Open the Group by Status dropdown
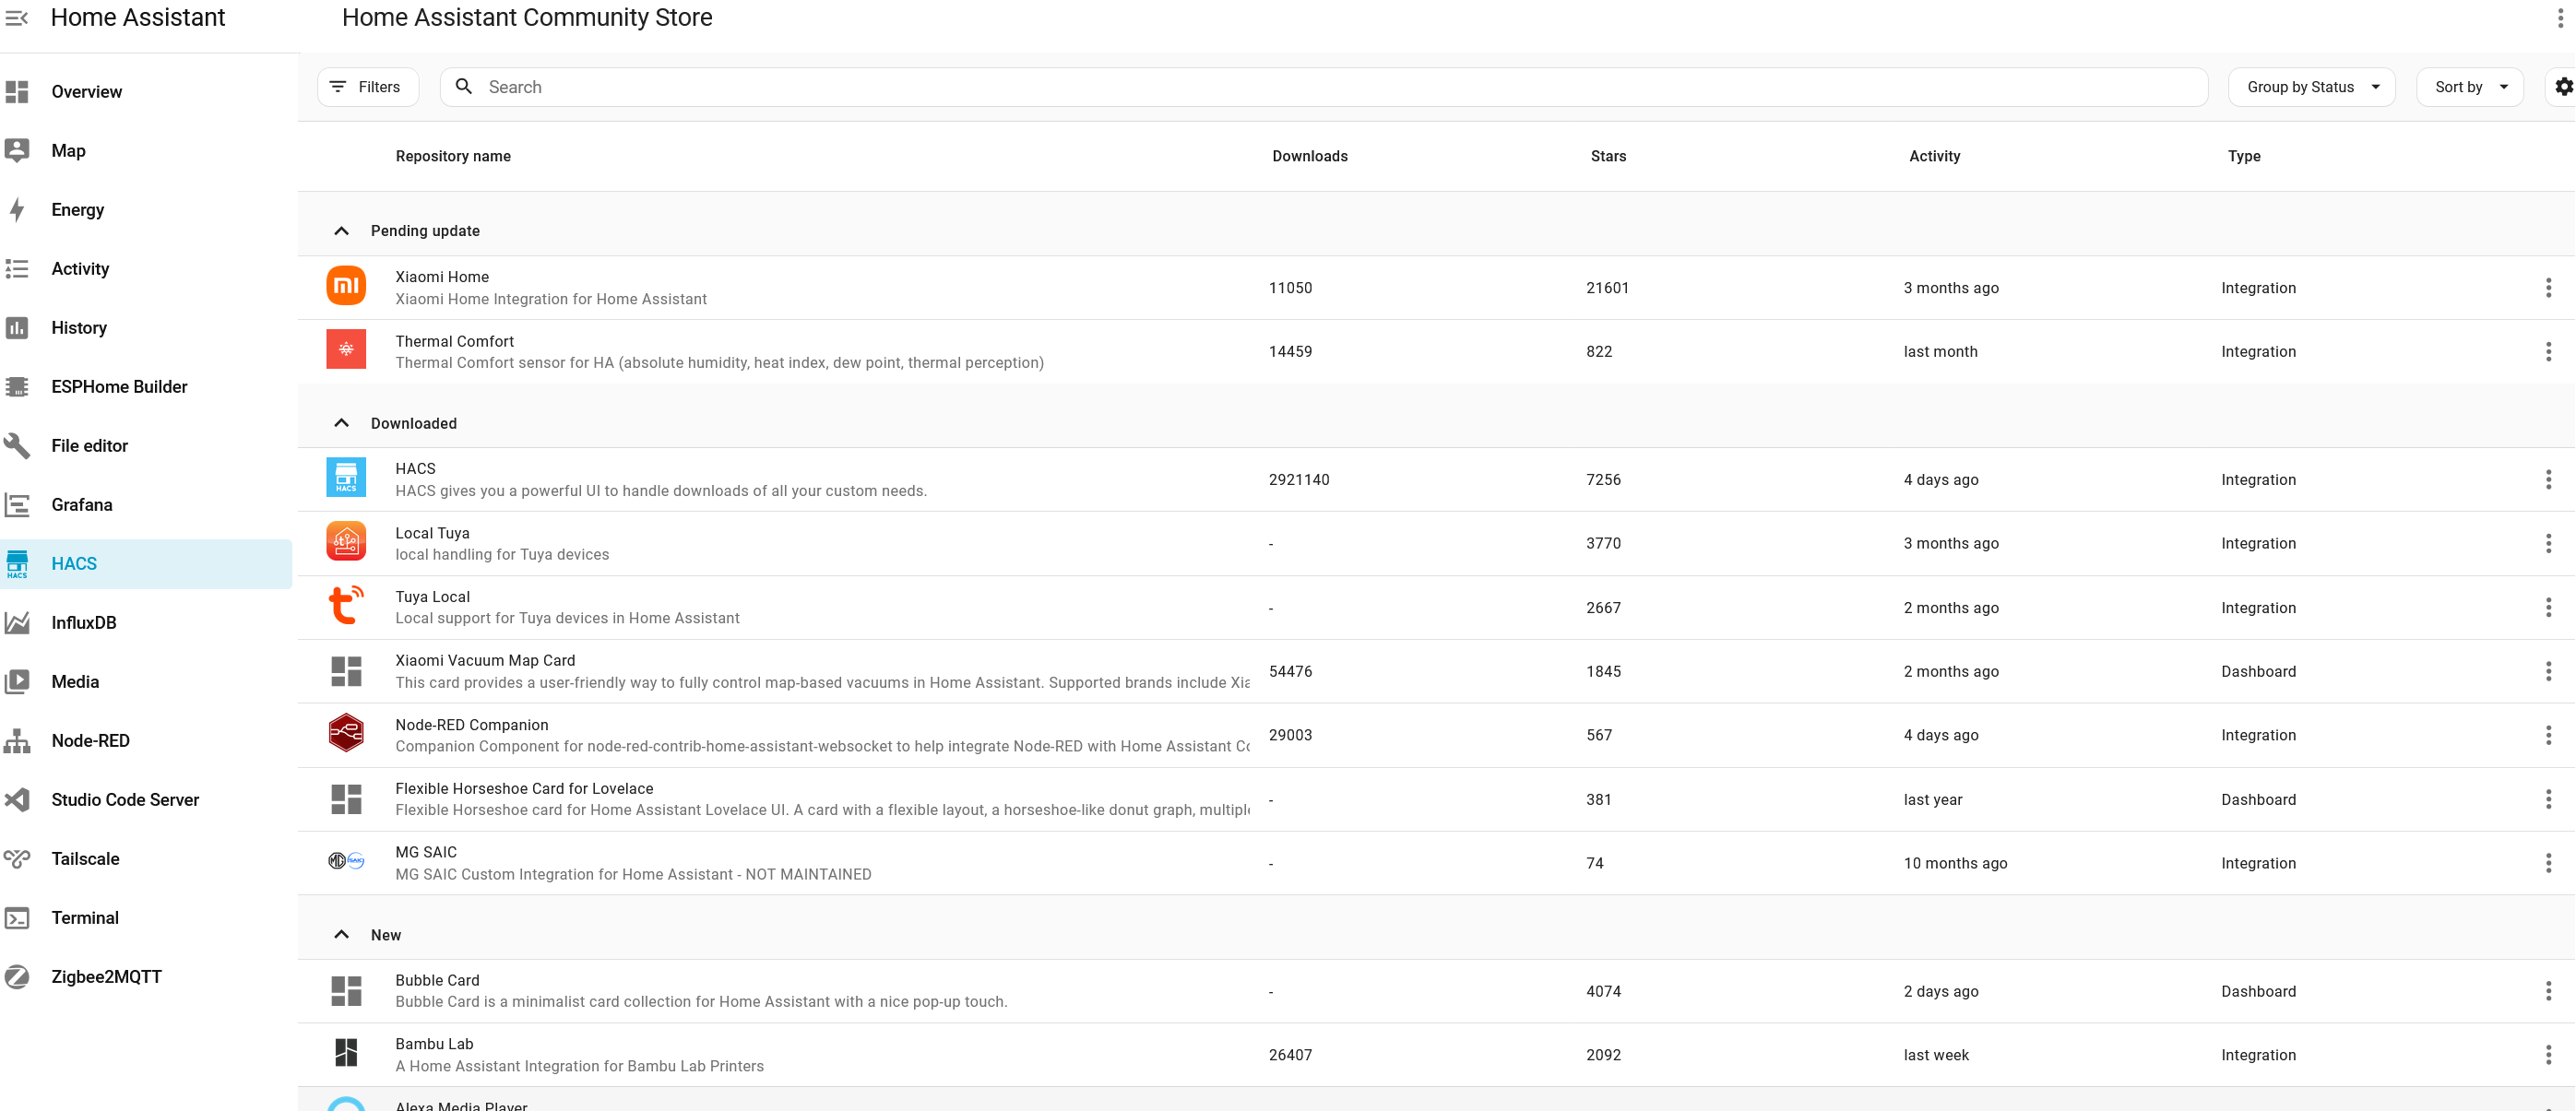Image resolution: width=2576 pixels, height=1111 pixels. tap(2311, 87)
